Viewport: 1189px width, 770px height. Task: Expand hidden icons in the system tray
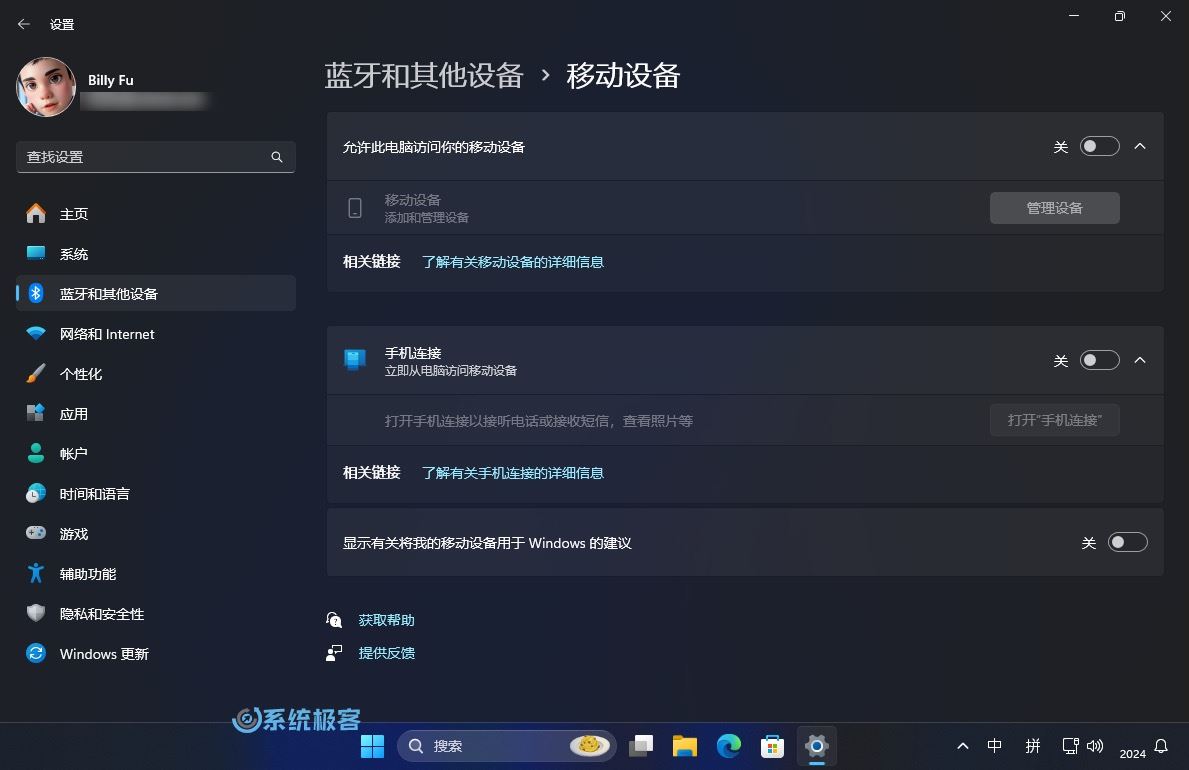coord(962,745)
